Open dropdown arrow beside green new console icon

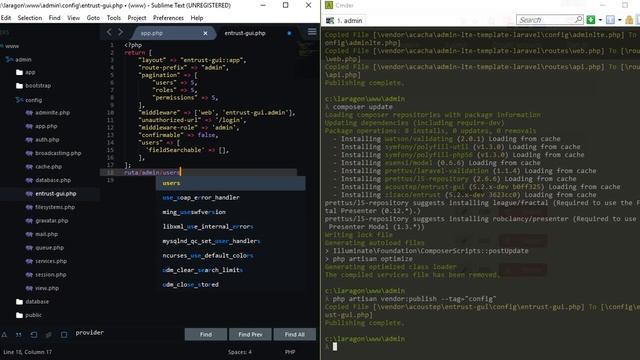point(600,20)
